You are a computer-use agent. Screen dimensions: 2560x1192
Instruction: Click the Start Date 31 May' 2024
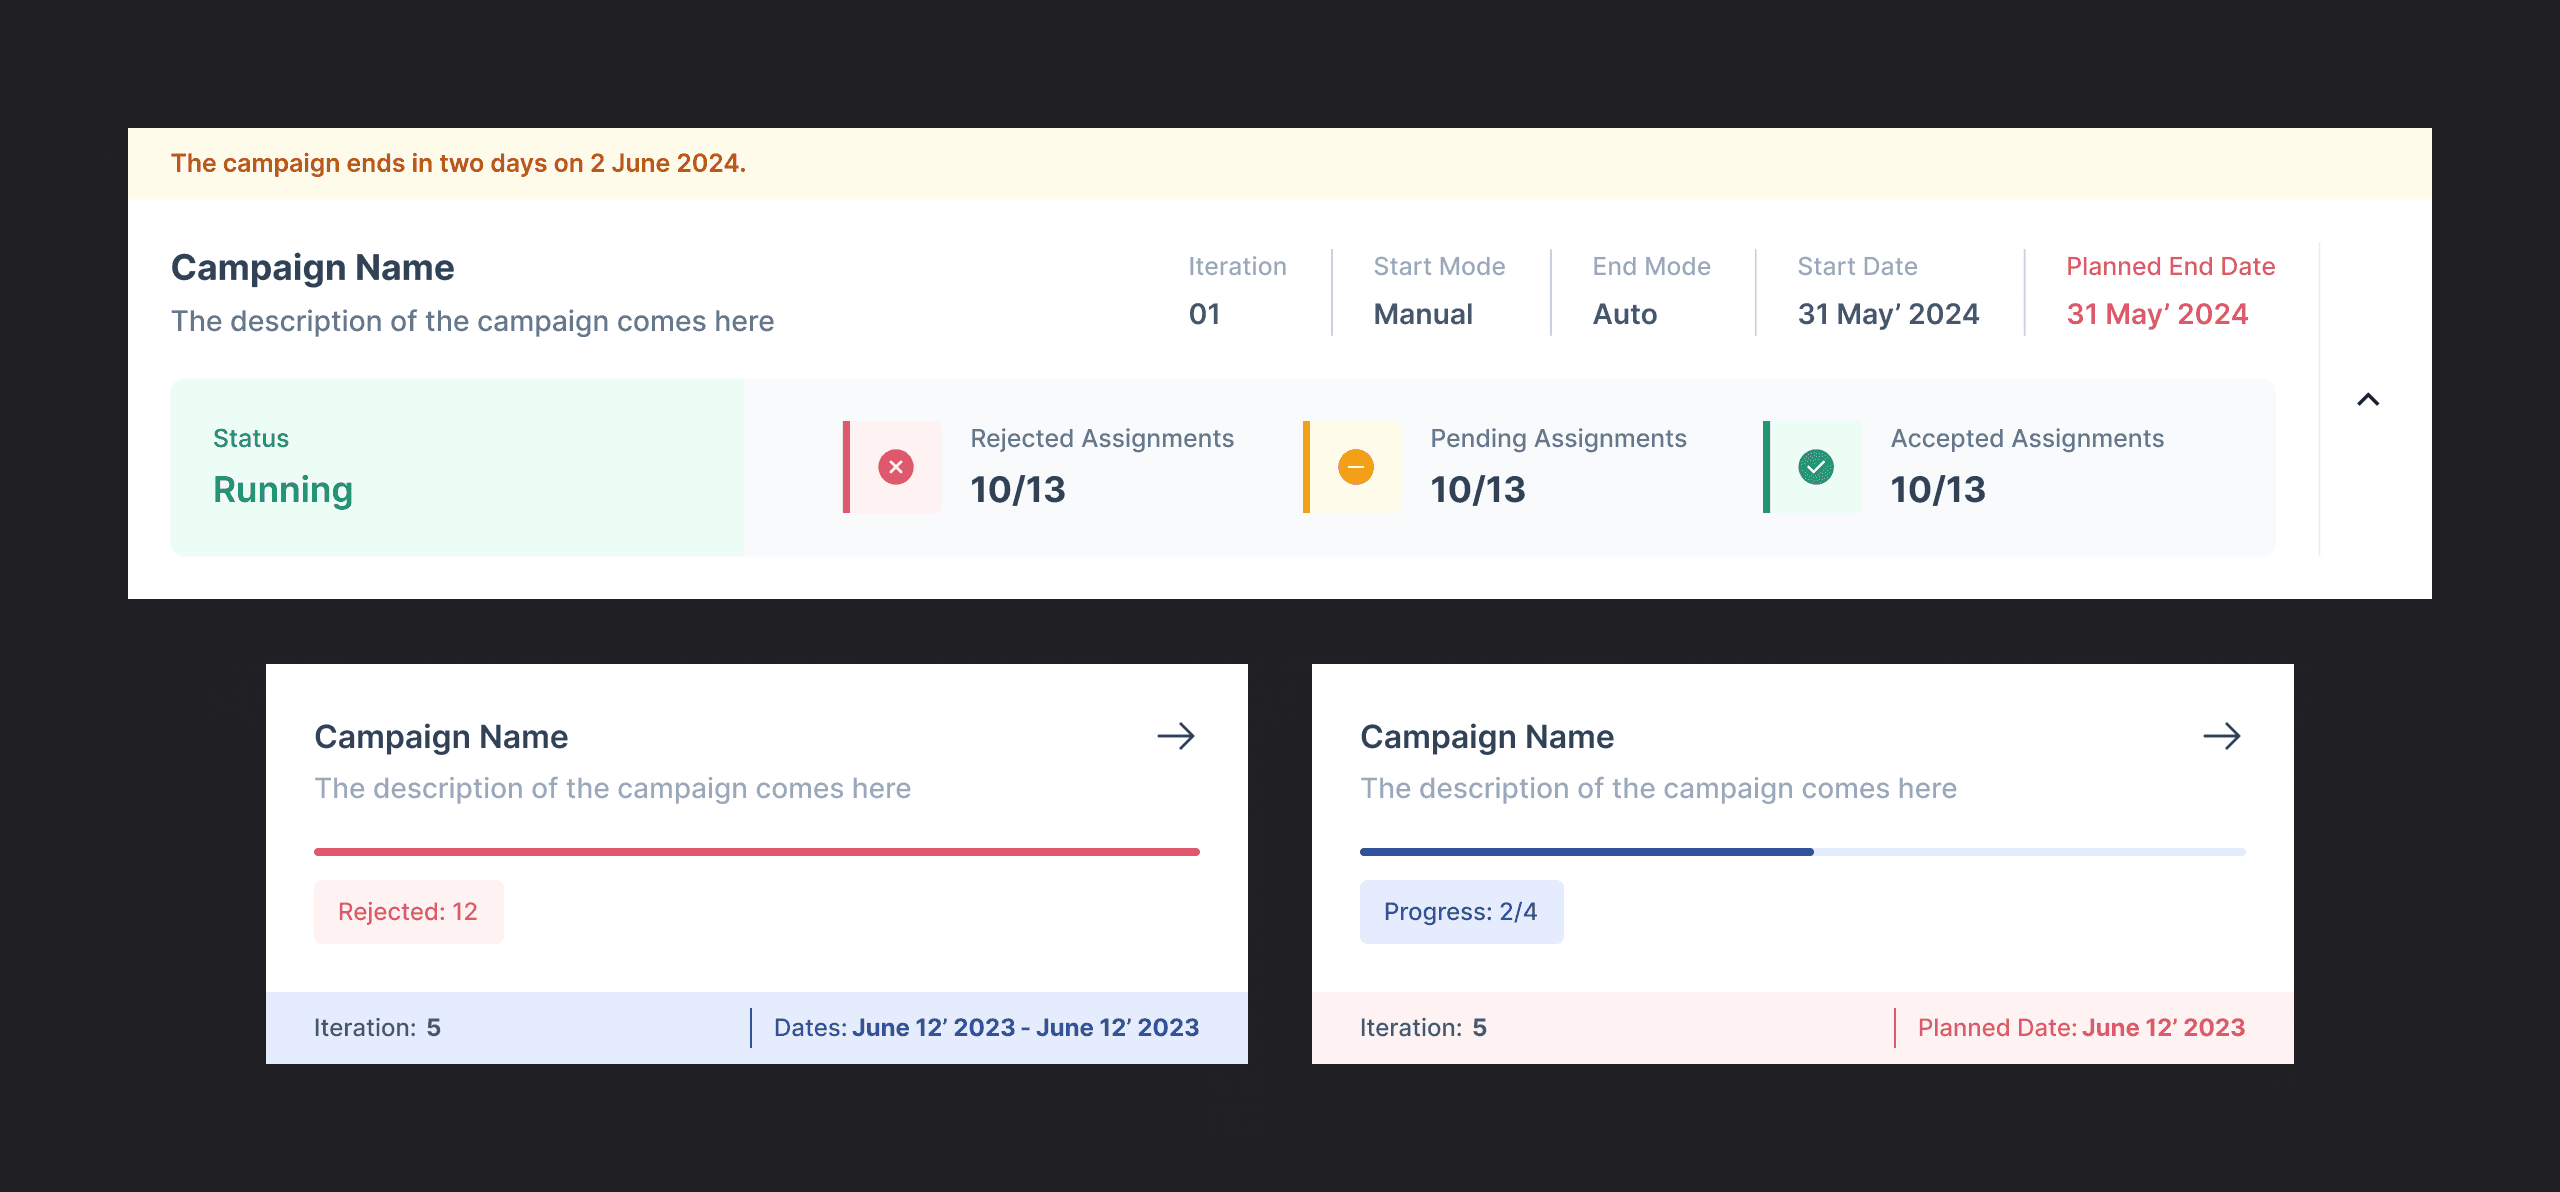coord(1888,314)
